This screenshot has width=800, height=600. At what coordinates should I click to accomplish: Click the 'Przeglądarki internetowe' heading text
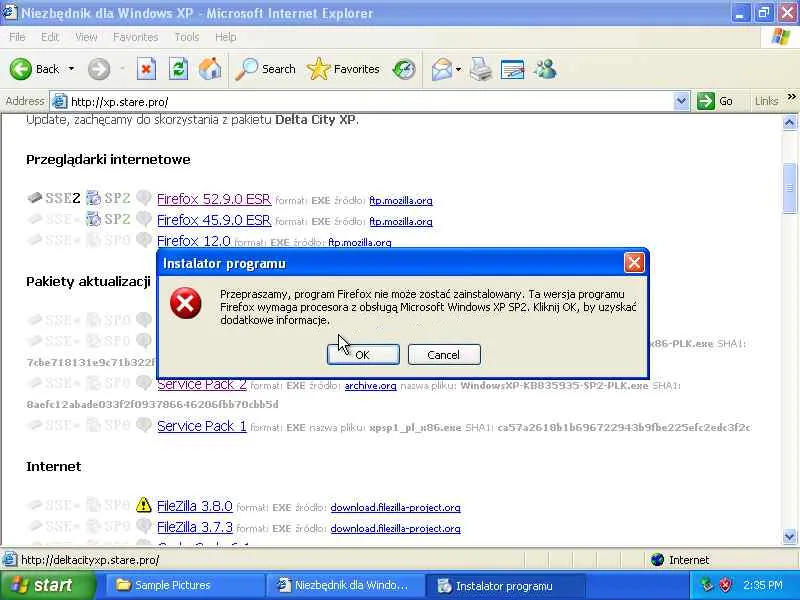pos(108,160)
